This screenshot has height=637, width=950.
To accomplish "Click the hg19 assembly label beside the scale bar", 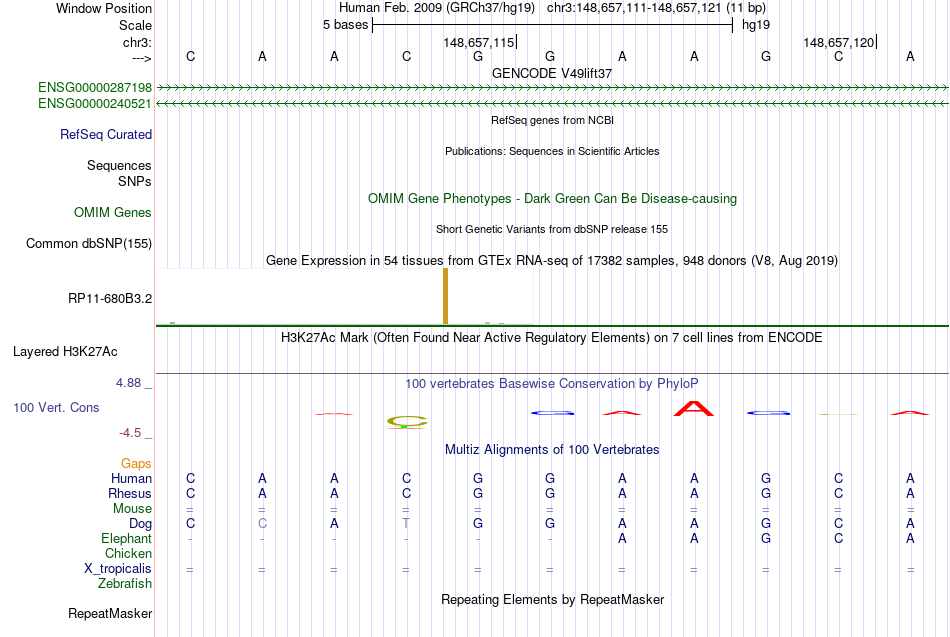I will (x=756, y=25).
